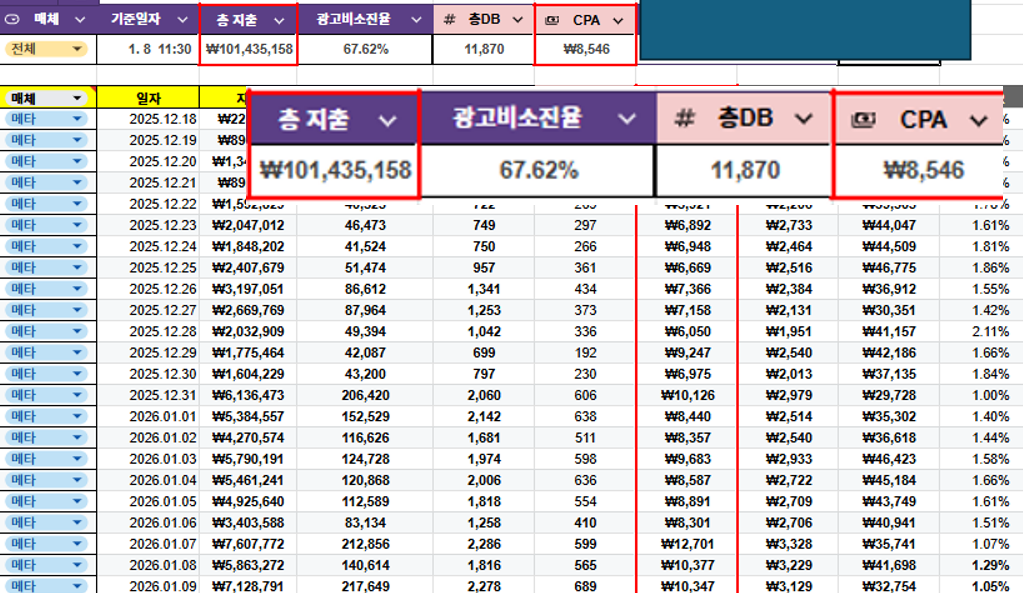Select the cell showing ₩46,775
Image resolution: width=1023 pixels, height=593 pixels.
tap(889, 267)
